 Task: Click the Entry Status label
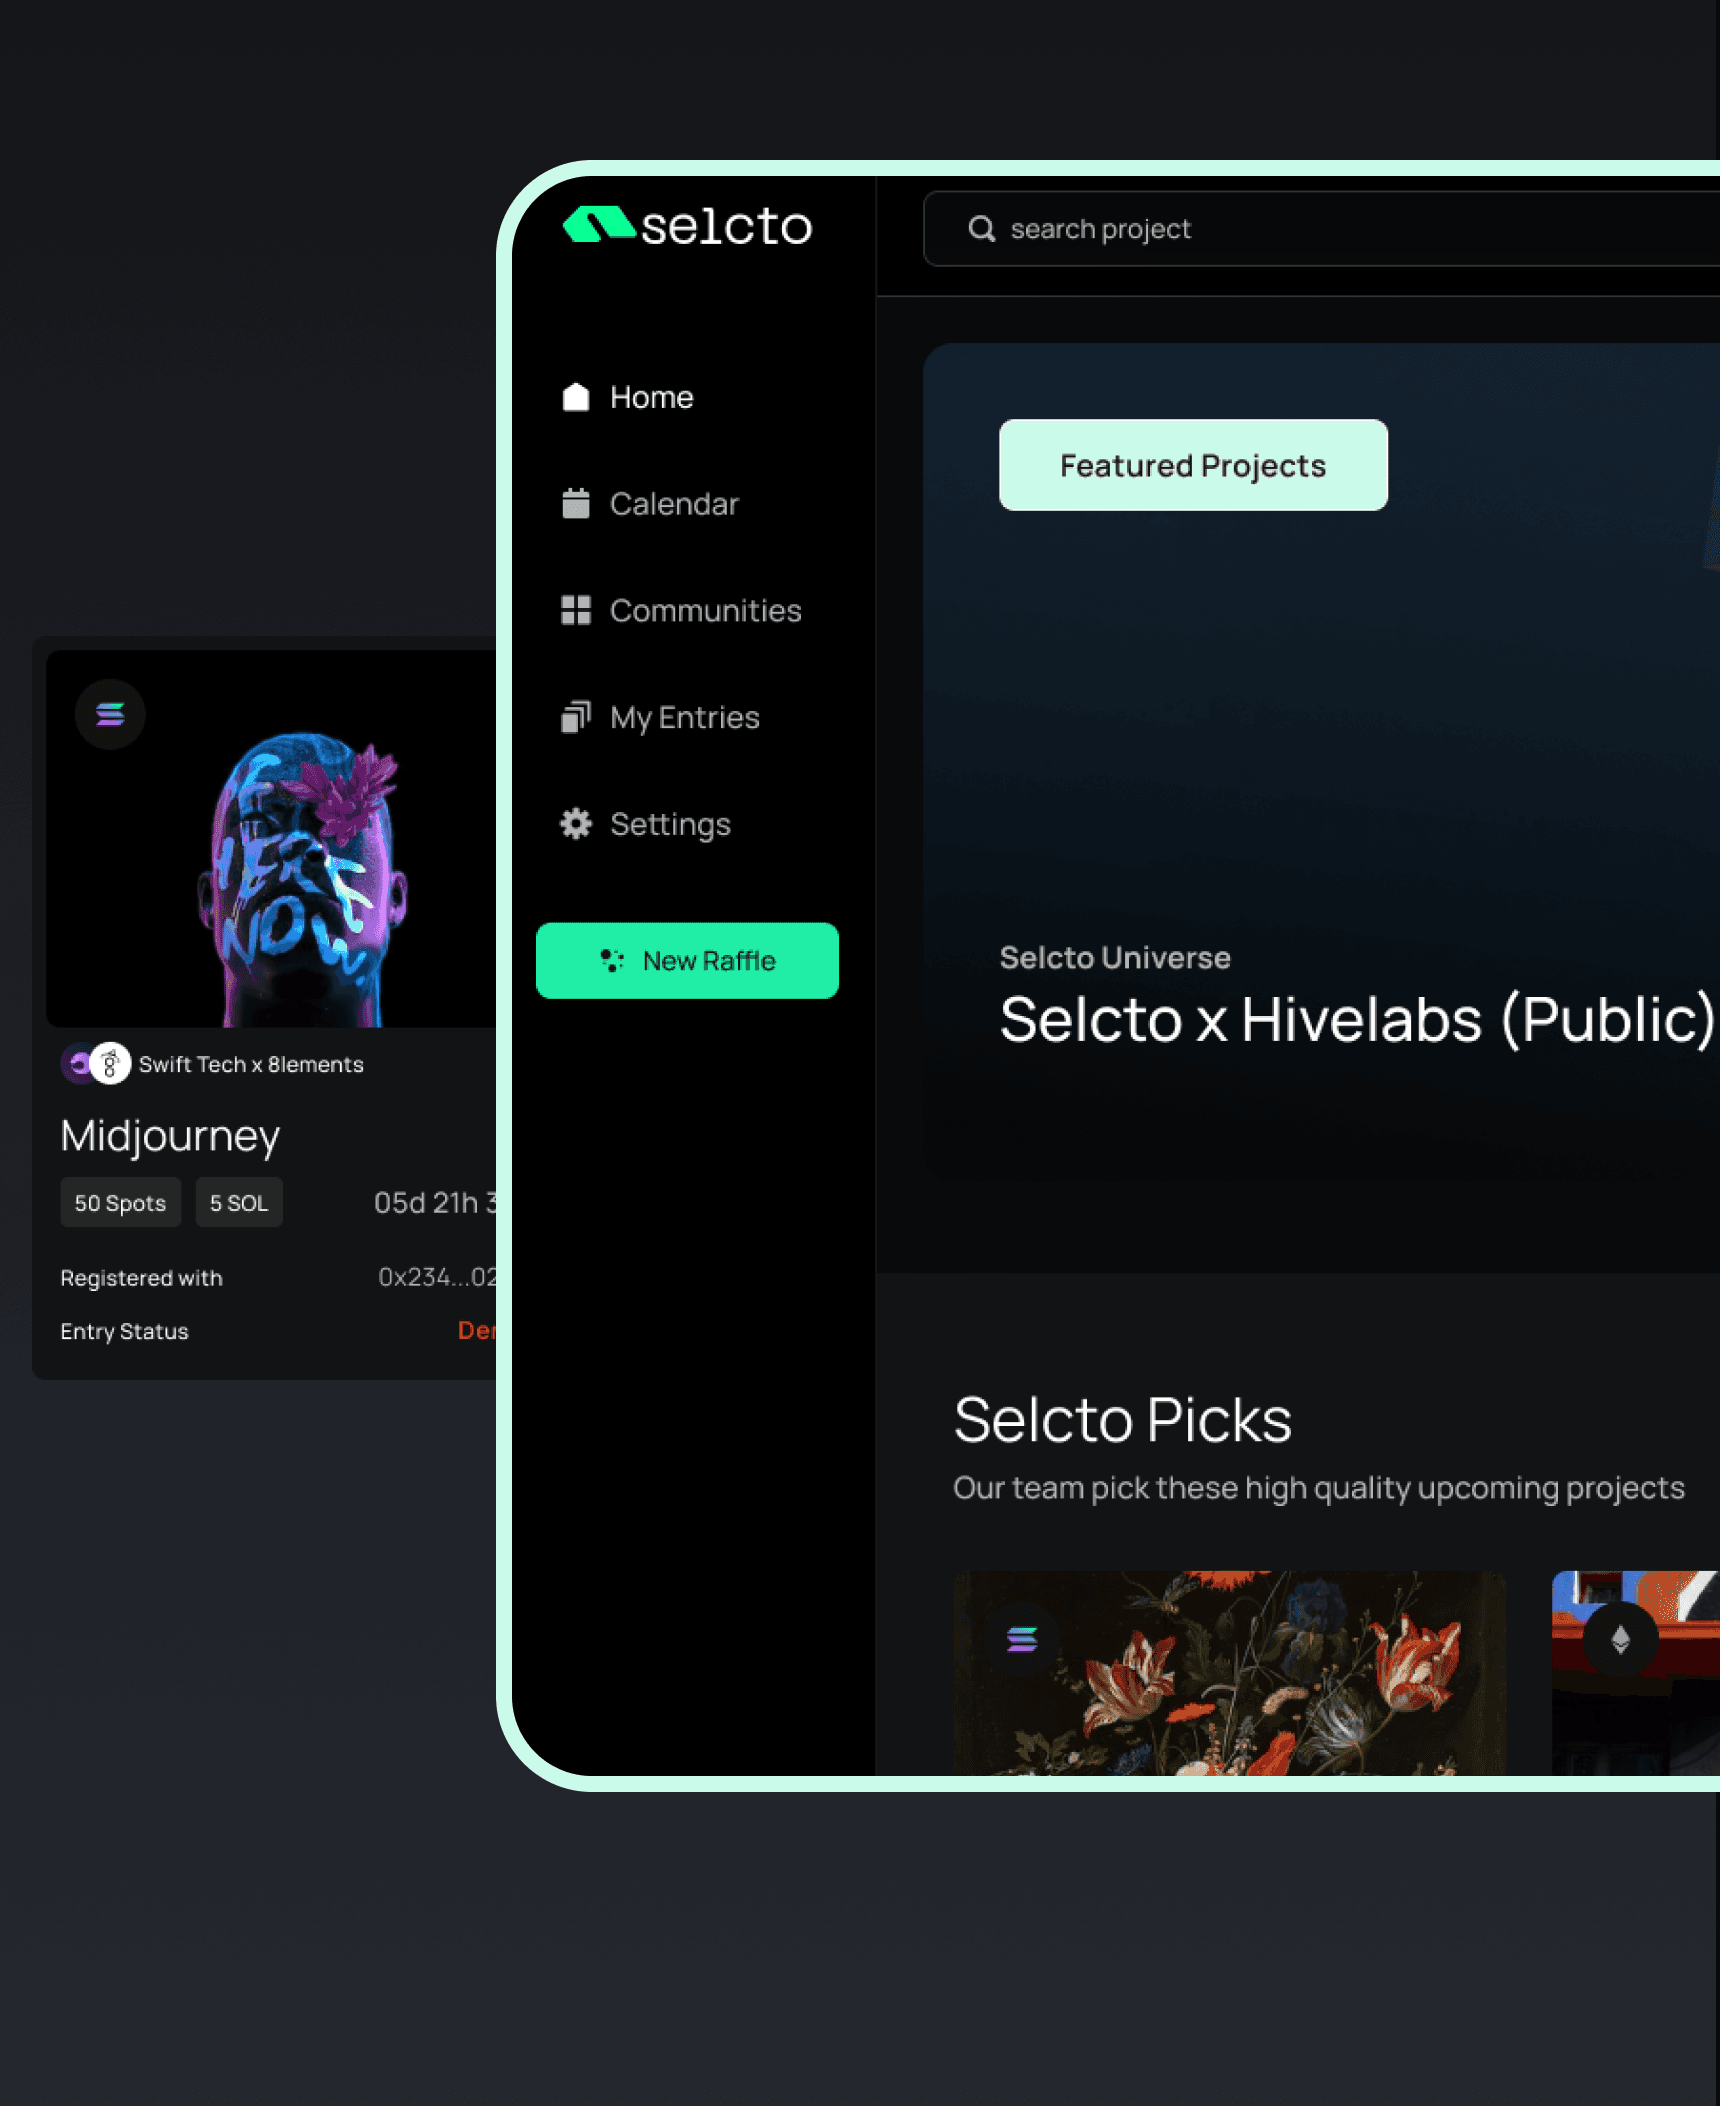(124, 1331)
